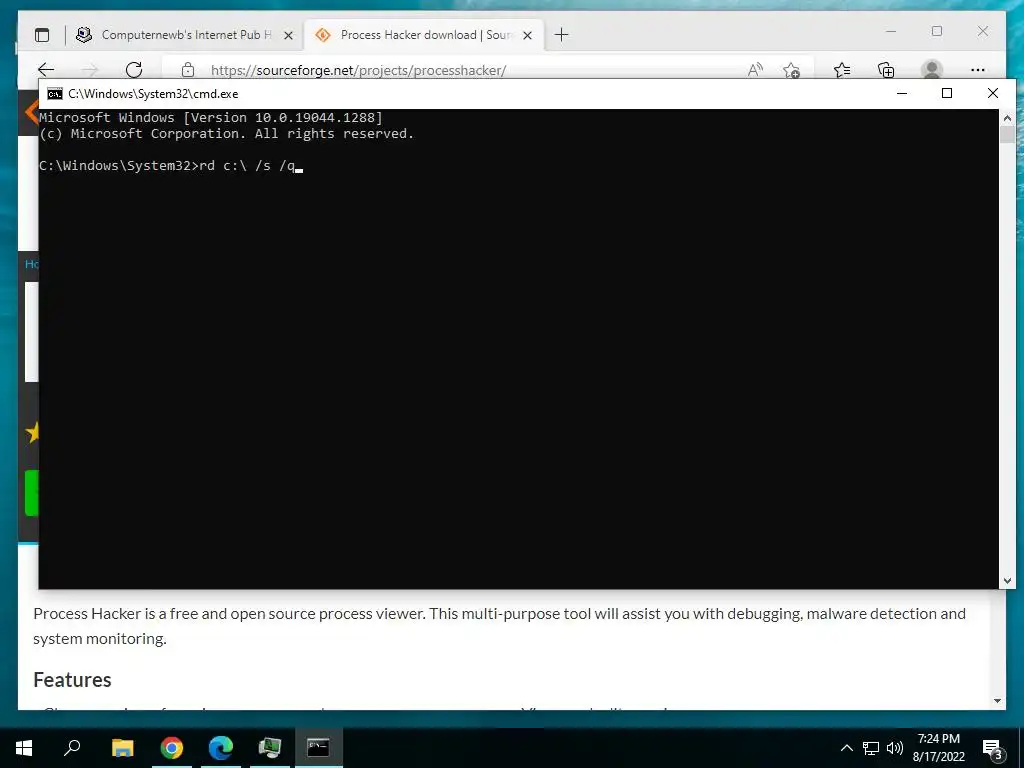Open the Edge tab actions menu icon
This screenshot has width=1024, height=768.
42,35
